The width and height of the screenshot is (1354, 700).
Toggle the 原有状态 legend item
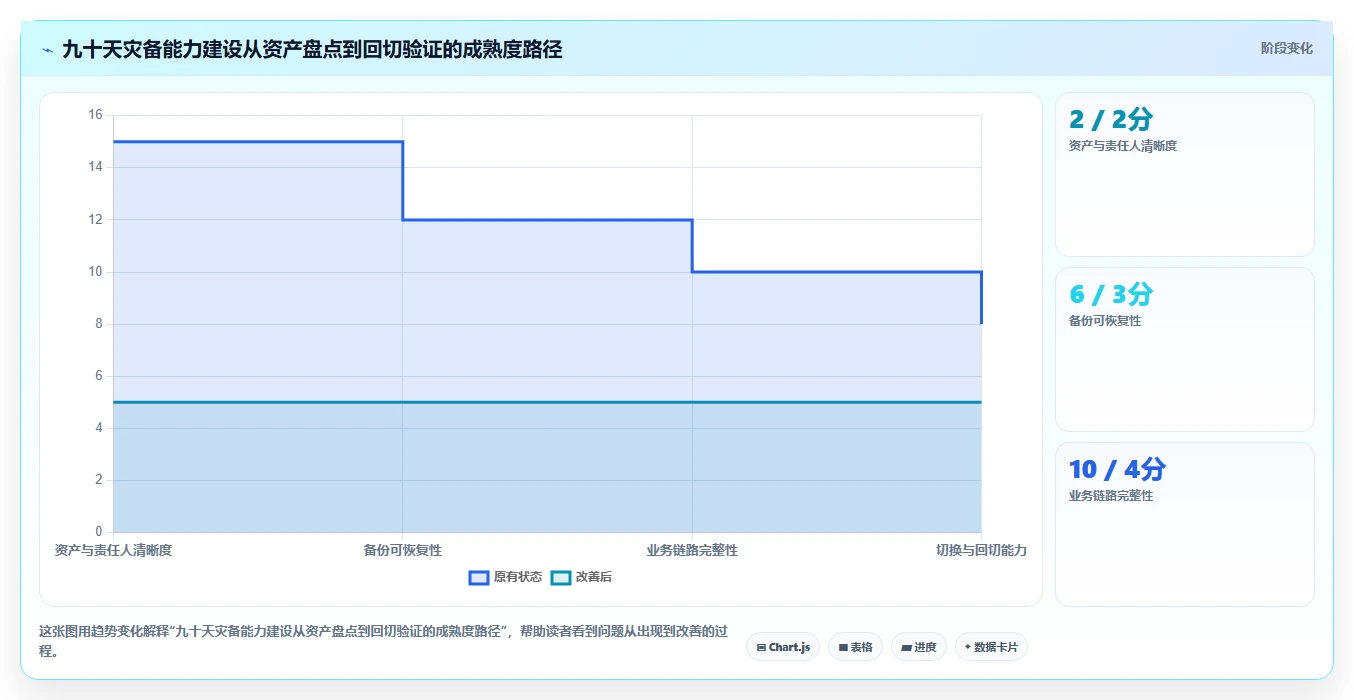tap(506, 577)
